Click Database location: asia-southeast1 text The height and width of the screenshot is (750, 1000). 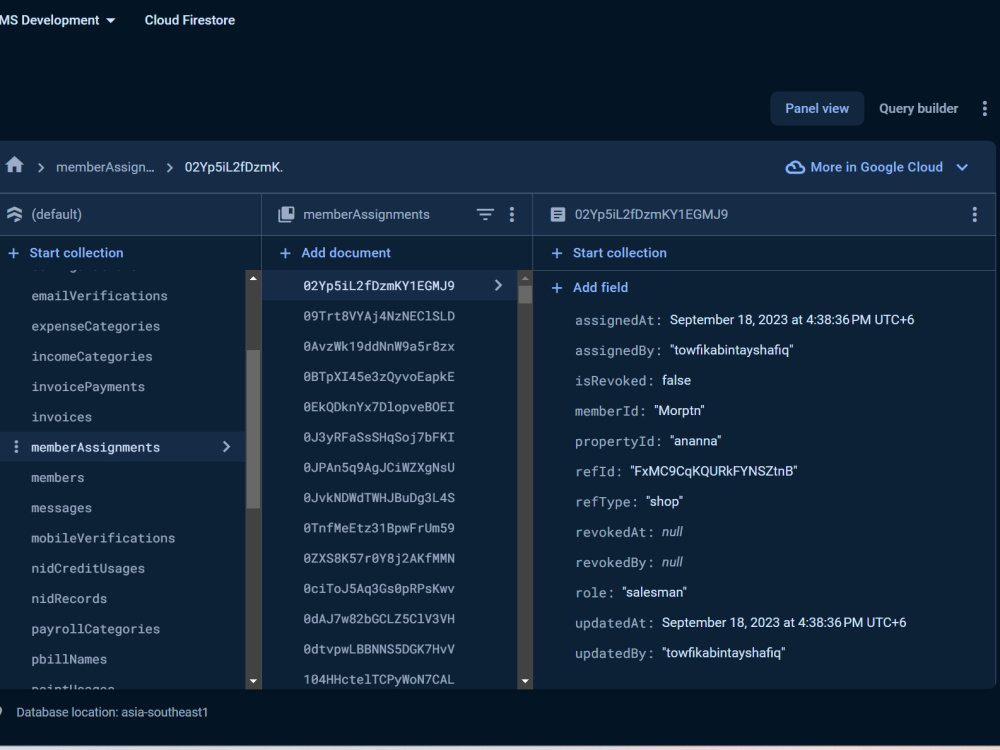(x=112, y=712)
